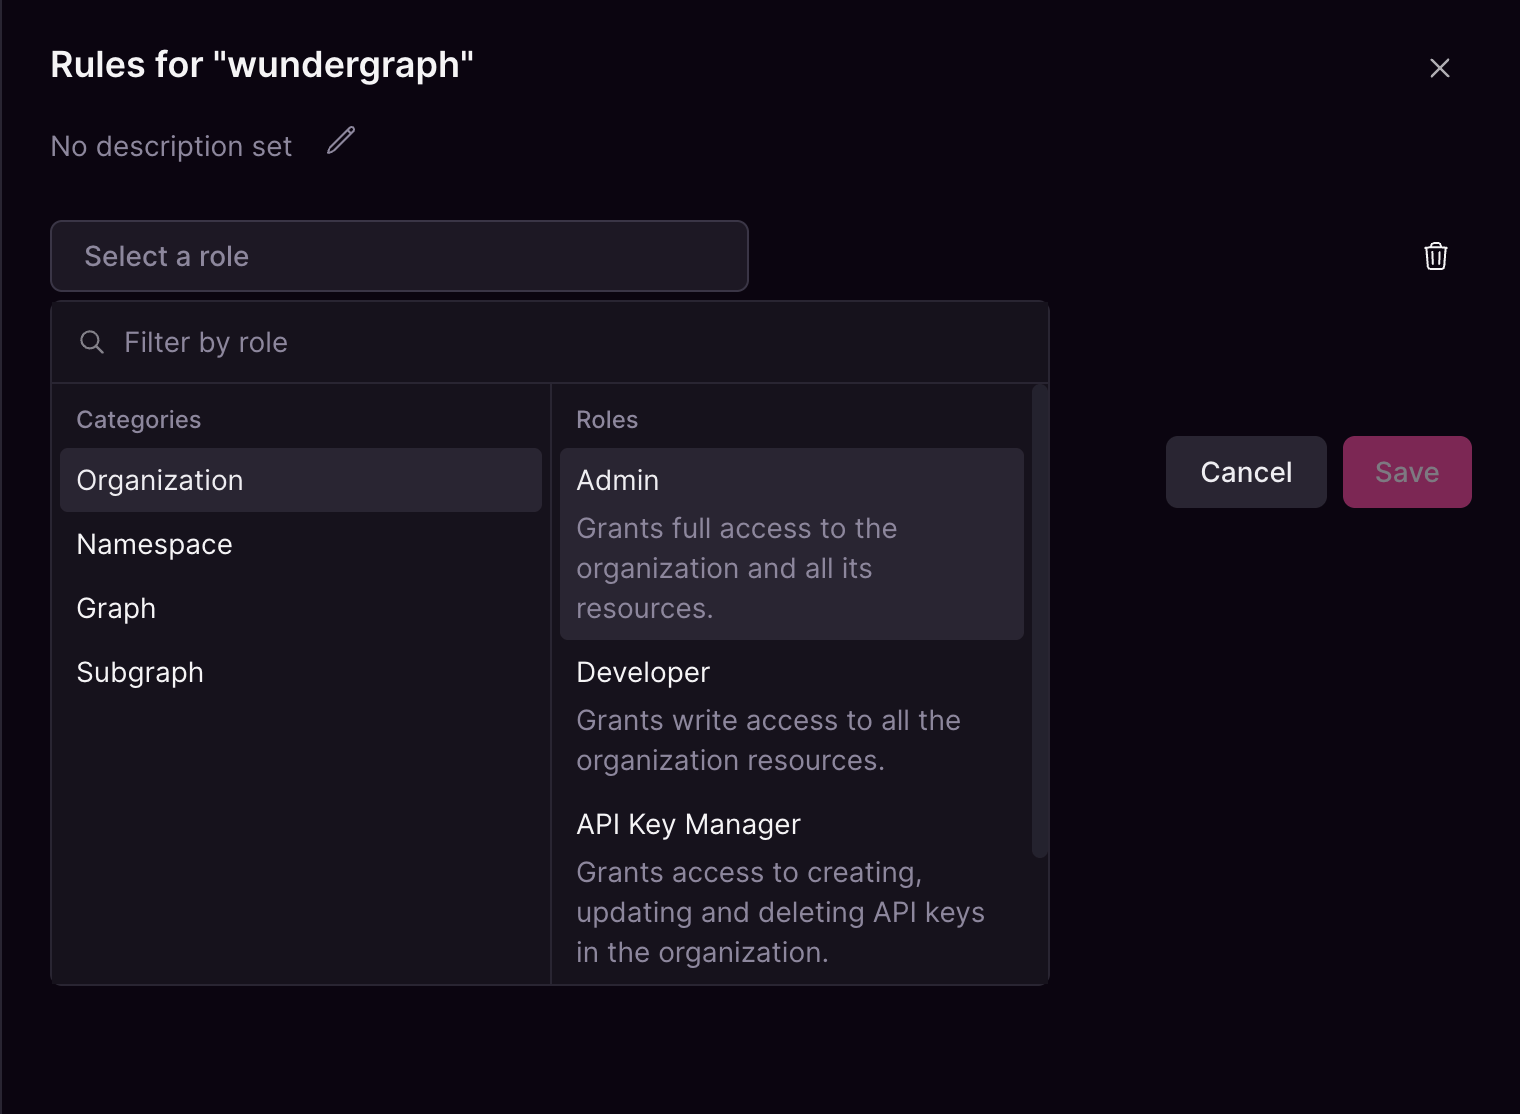Viewport: 1520px width, 1114px height.
Task: Click the Categories column header
Action: pyautogui.click(x=139, y=419)
